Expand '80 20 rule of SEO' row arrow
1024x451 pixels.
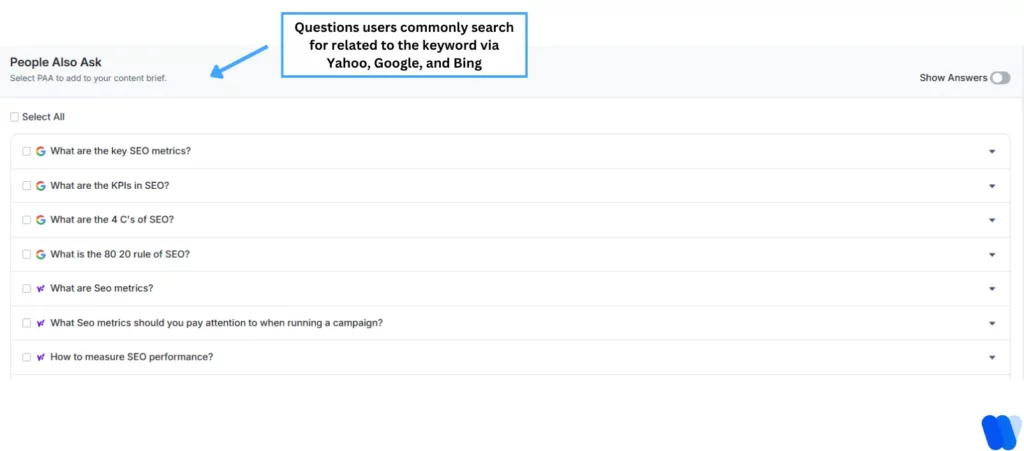992,255
